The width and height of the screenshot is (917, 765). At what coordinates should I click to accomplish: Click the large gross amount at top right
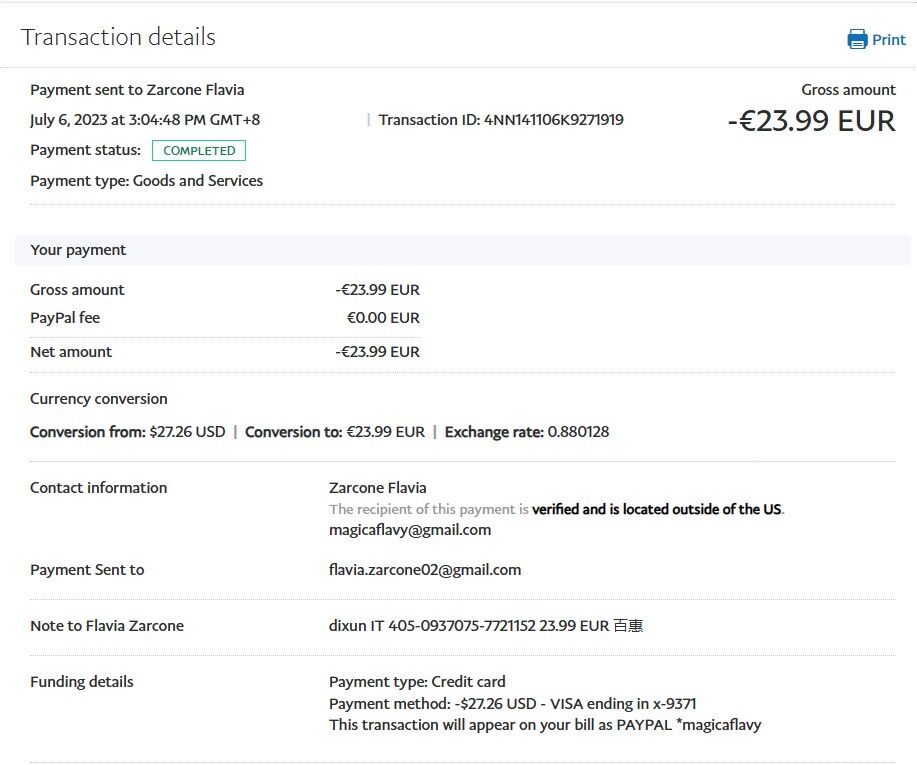click(811, 121)
